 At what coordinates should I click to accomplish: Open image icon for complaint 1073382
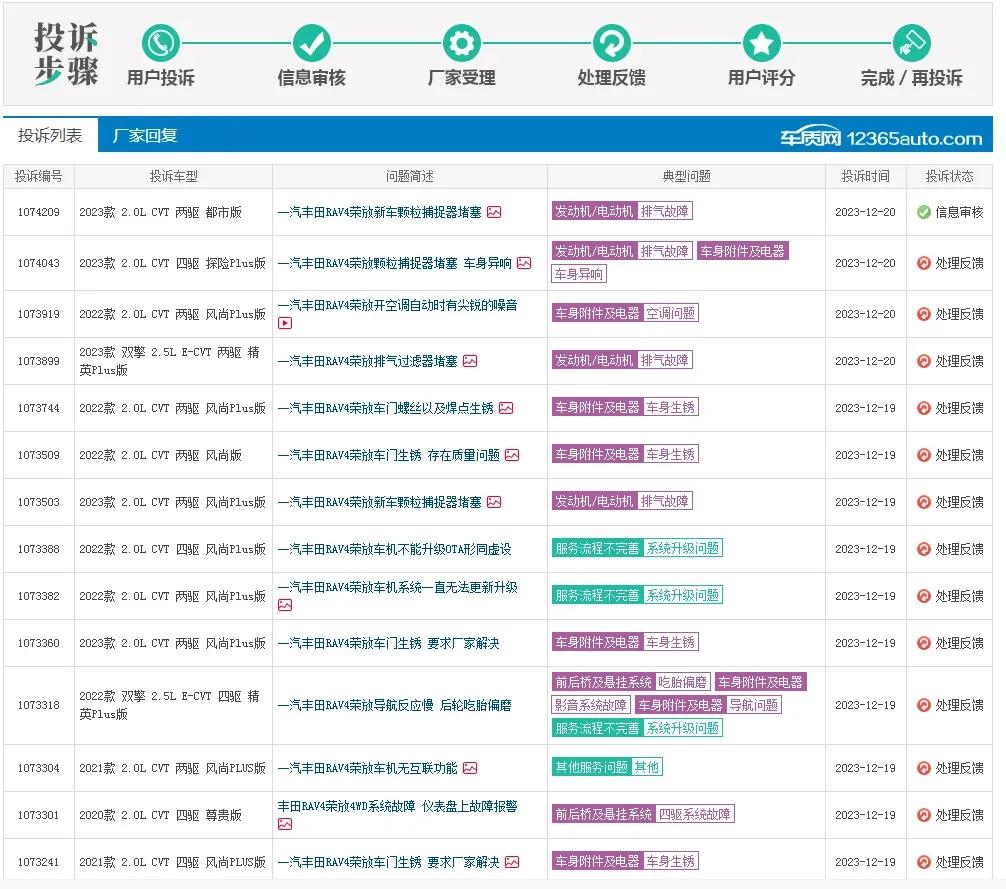tap(285, 605)
